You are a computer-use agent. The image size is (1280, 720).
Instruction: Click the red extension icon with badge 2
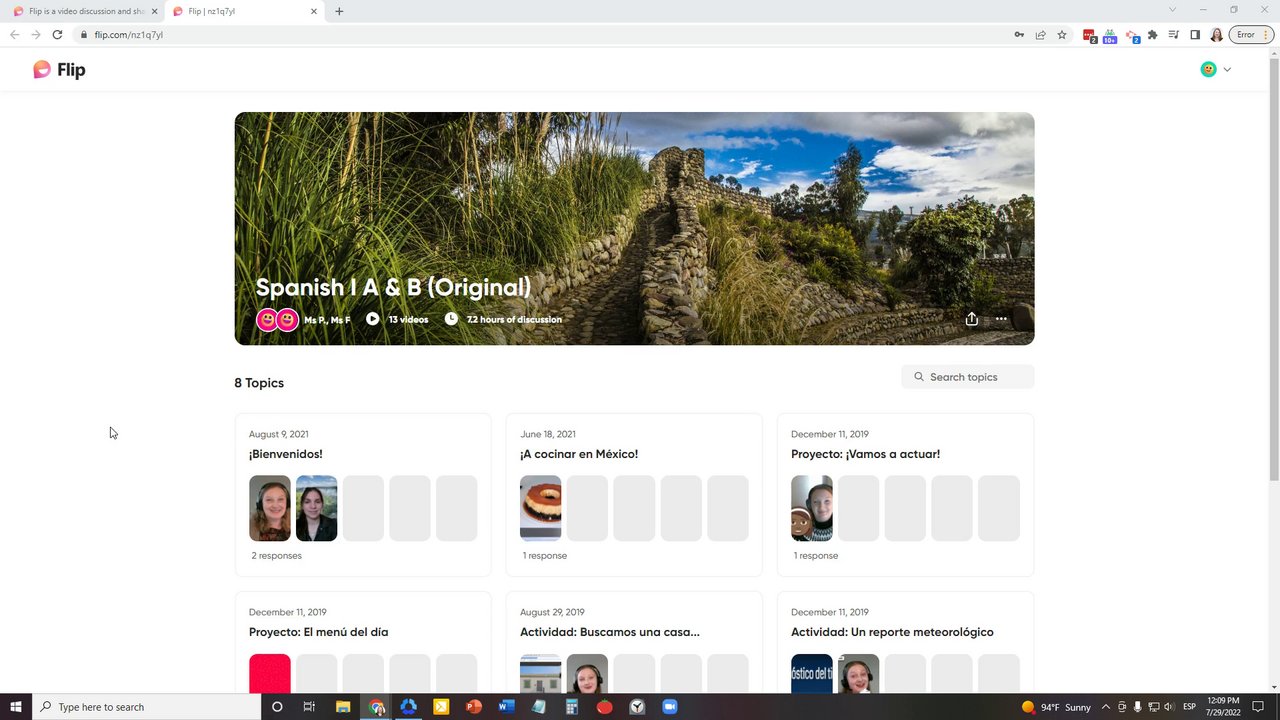coord(1089,35)
